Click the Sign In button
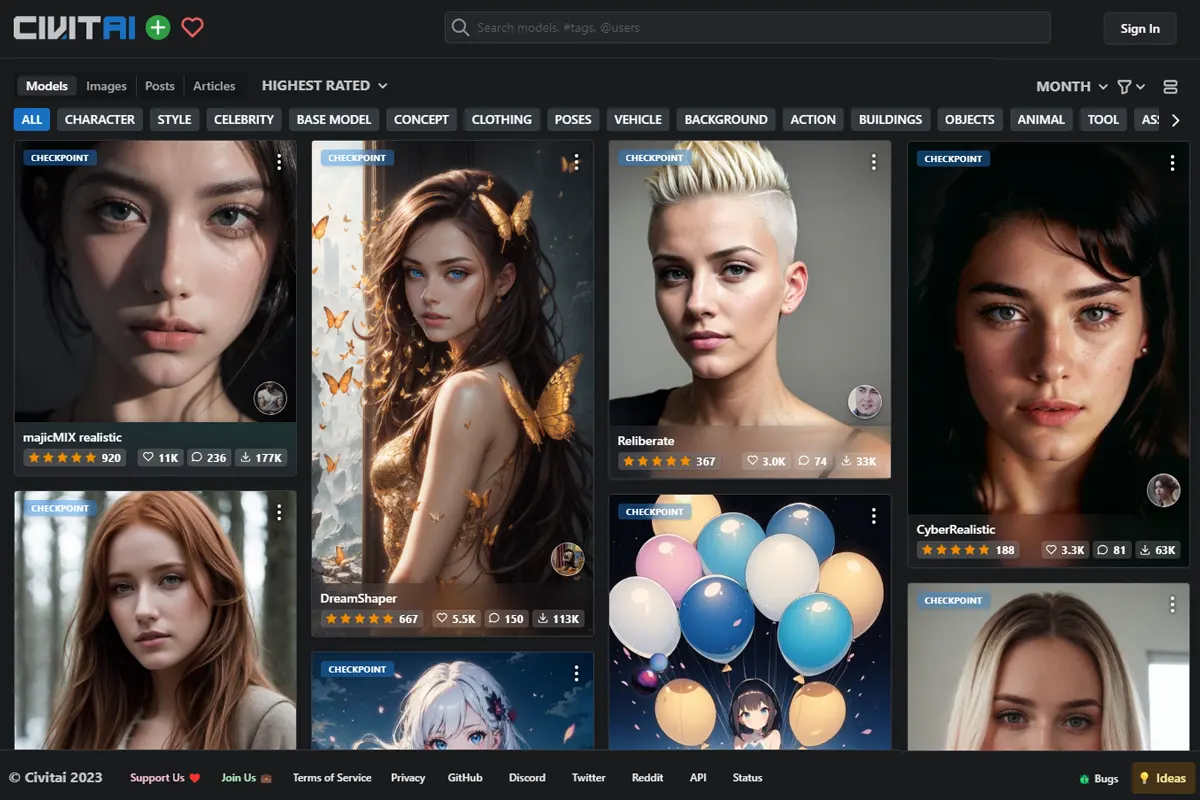This screenshot has width=1200, height=800. 1139,28
